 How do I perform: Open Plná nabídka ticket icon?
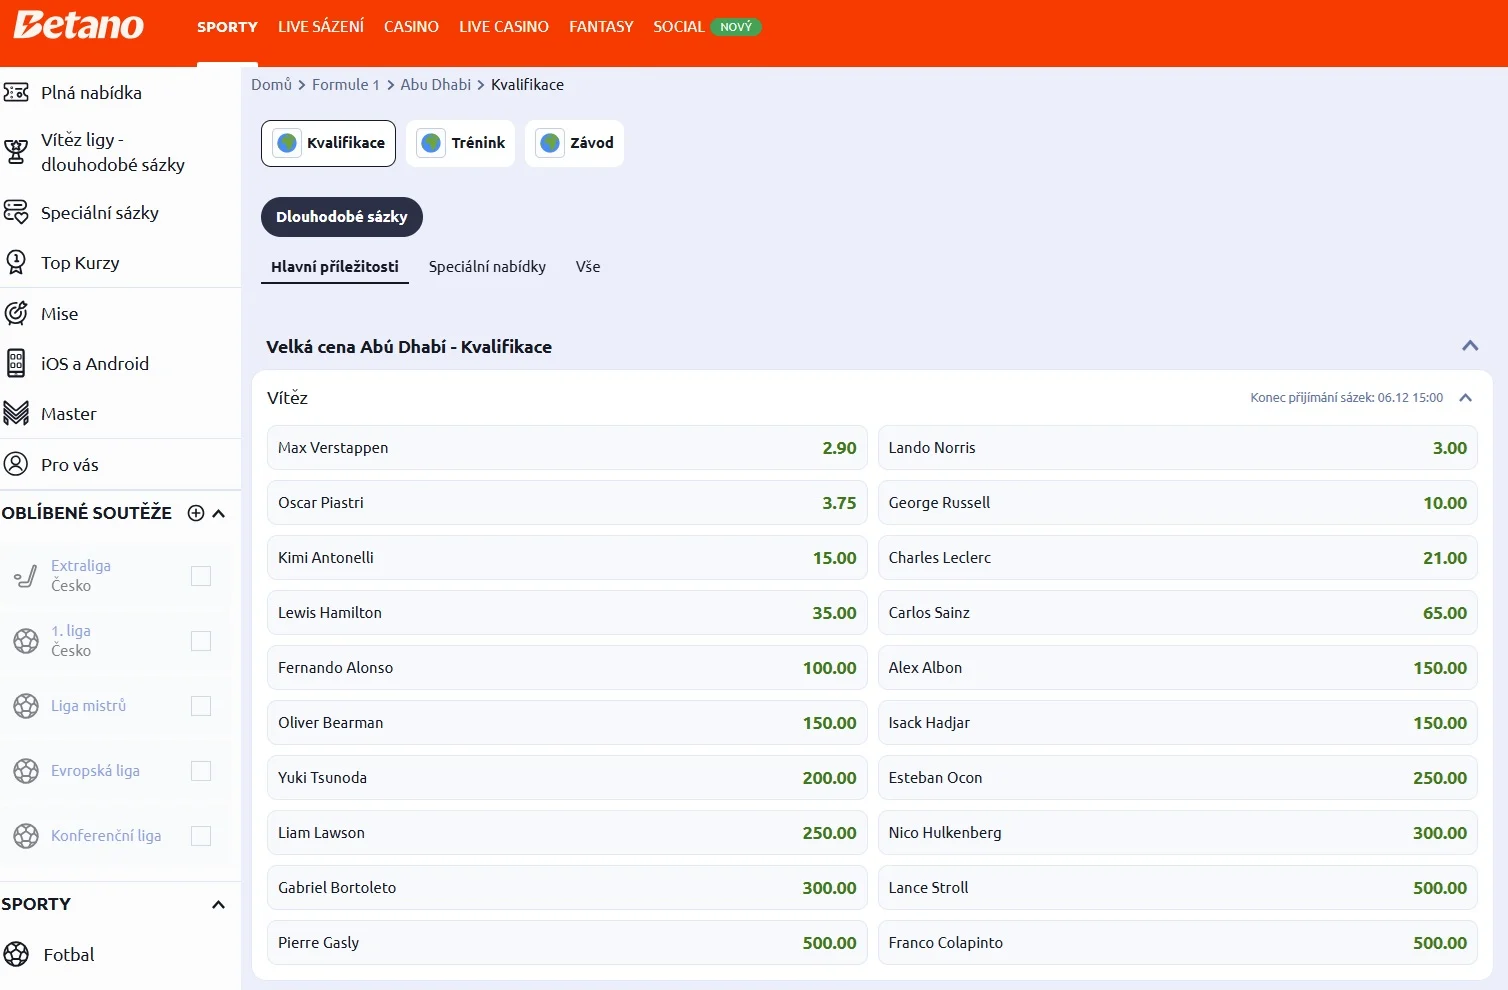[x=16, y=93]
